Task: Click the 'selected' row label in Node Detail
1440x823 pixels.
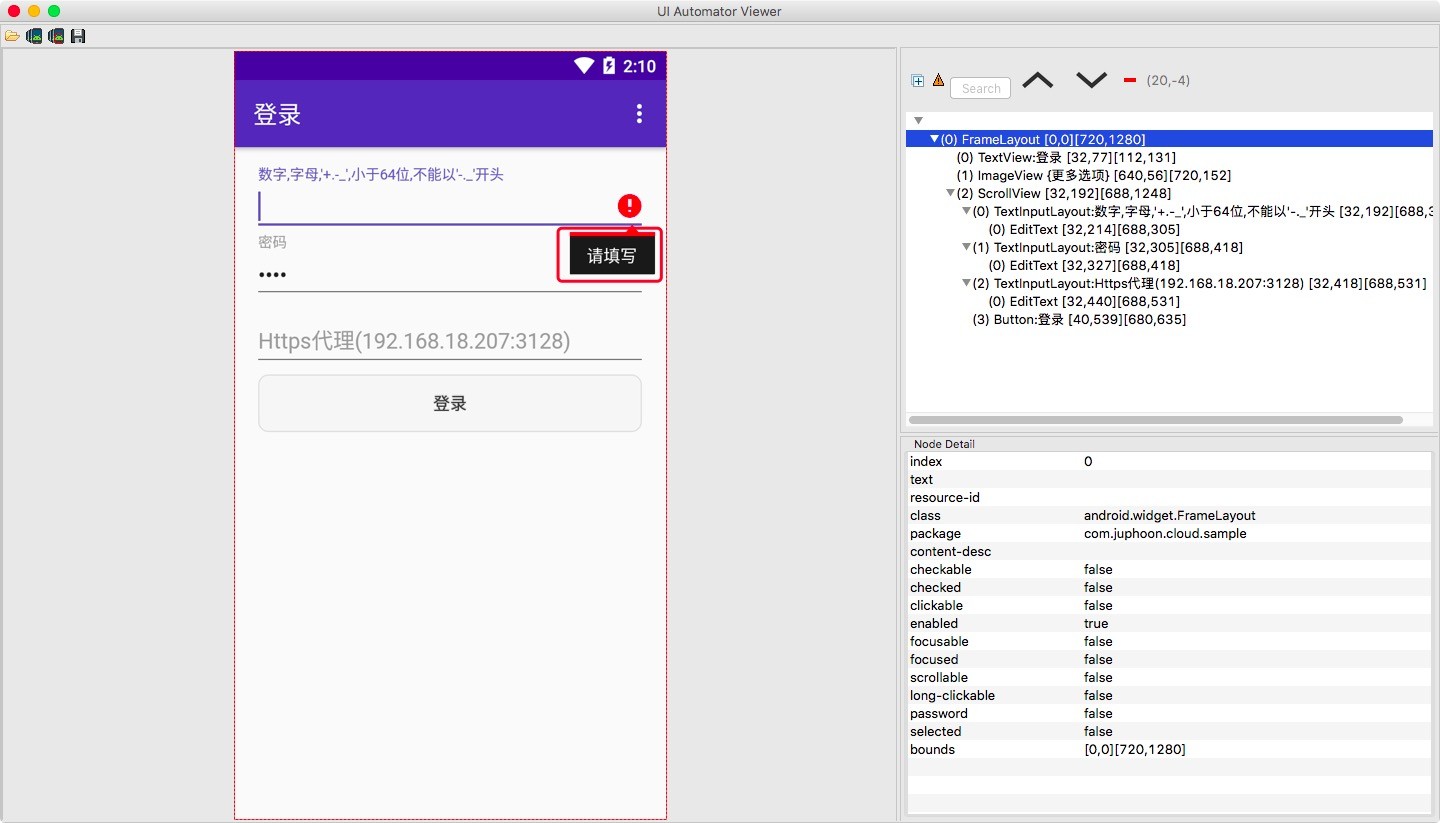Action: coord(935,731)
